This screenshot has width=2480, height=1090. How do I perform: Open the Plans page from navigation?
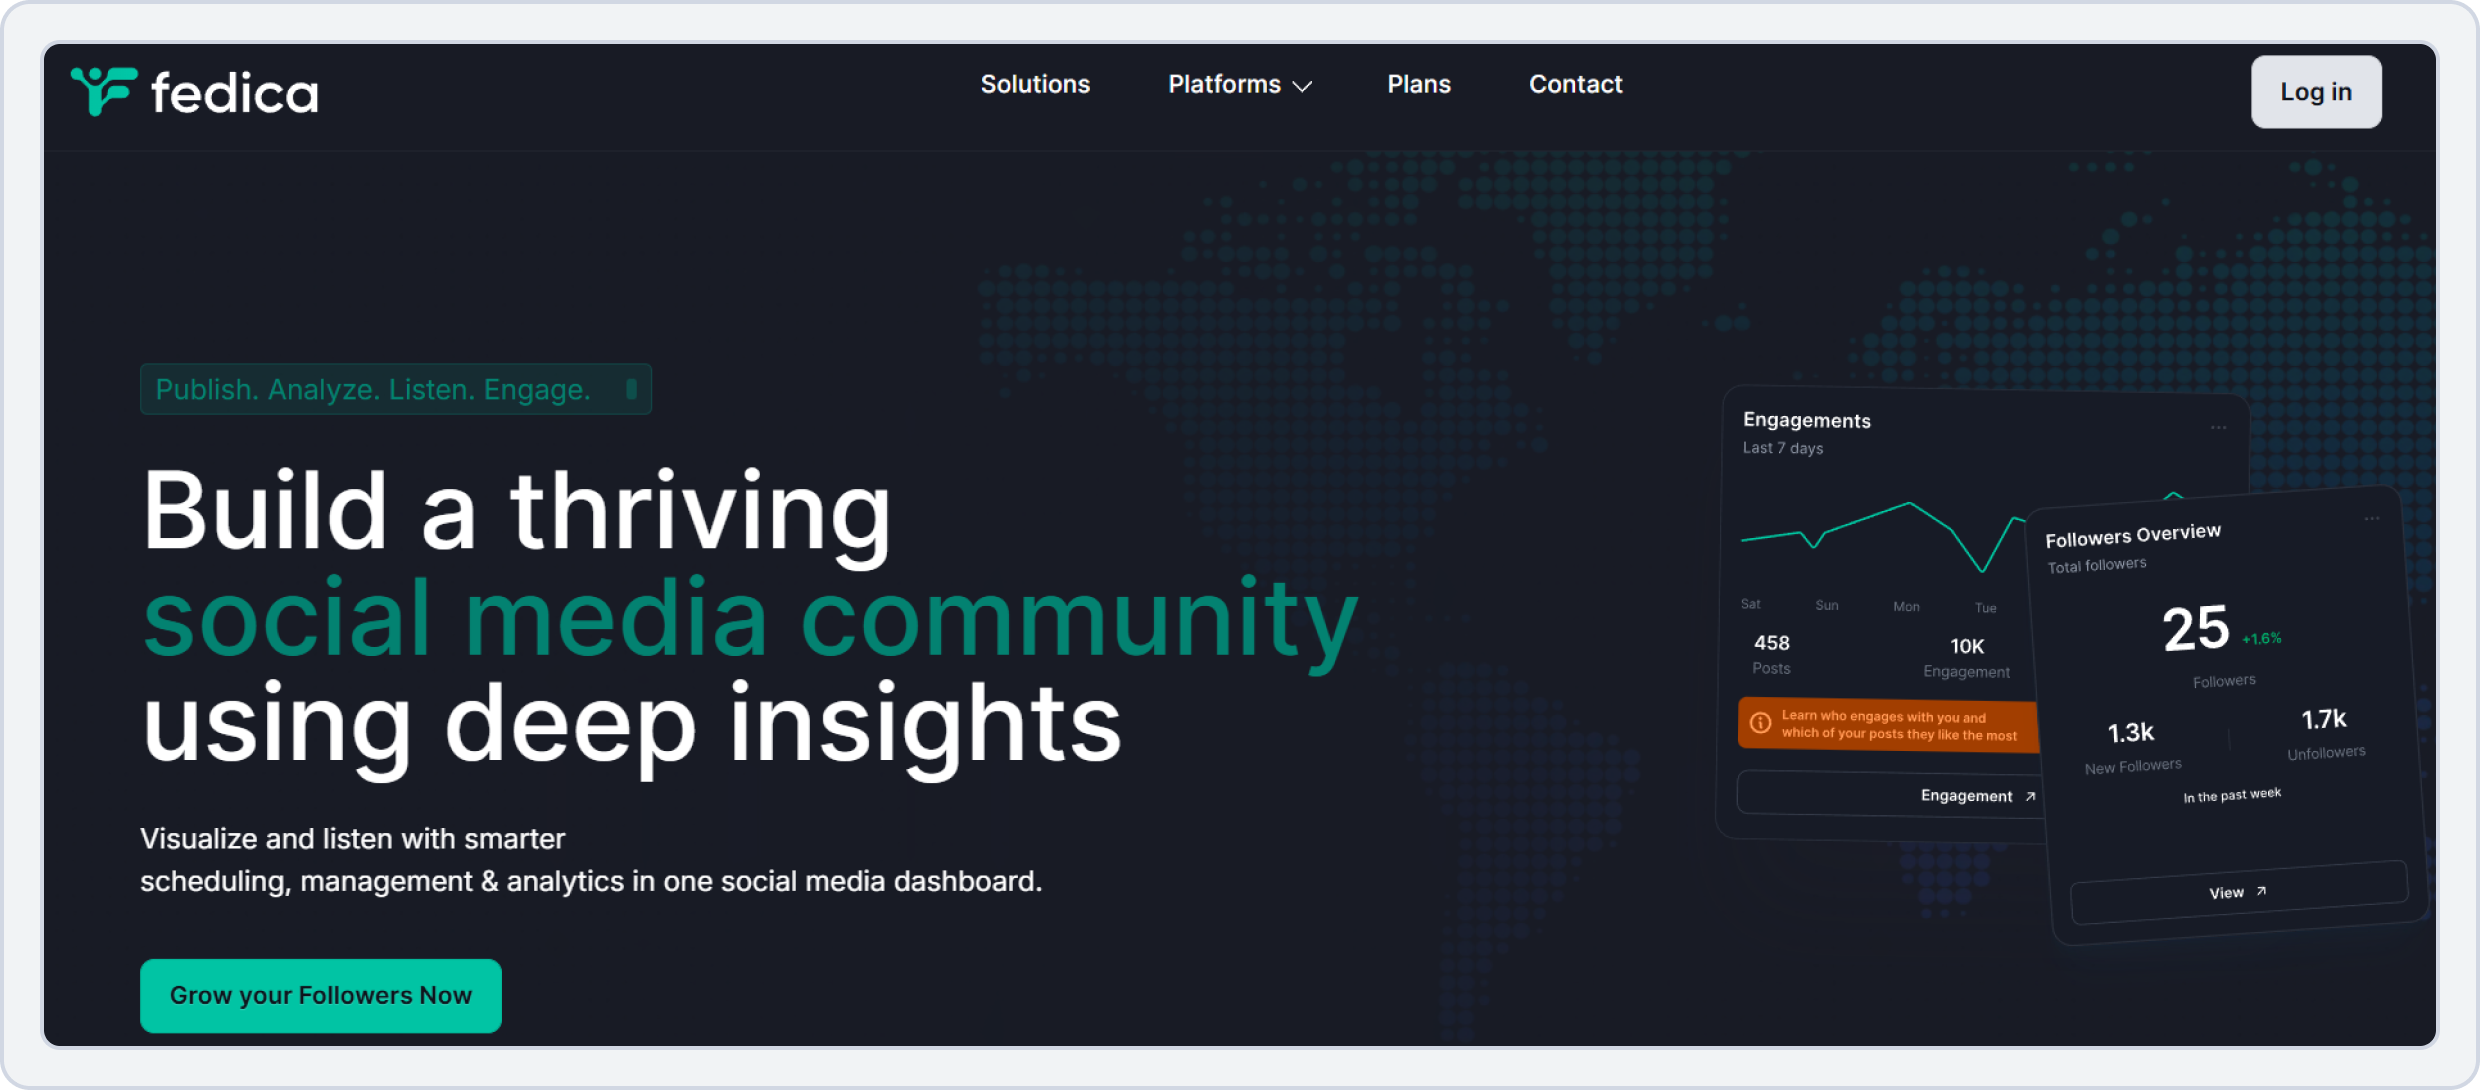coord(1418,85)
